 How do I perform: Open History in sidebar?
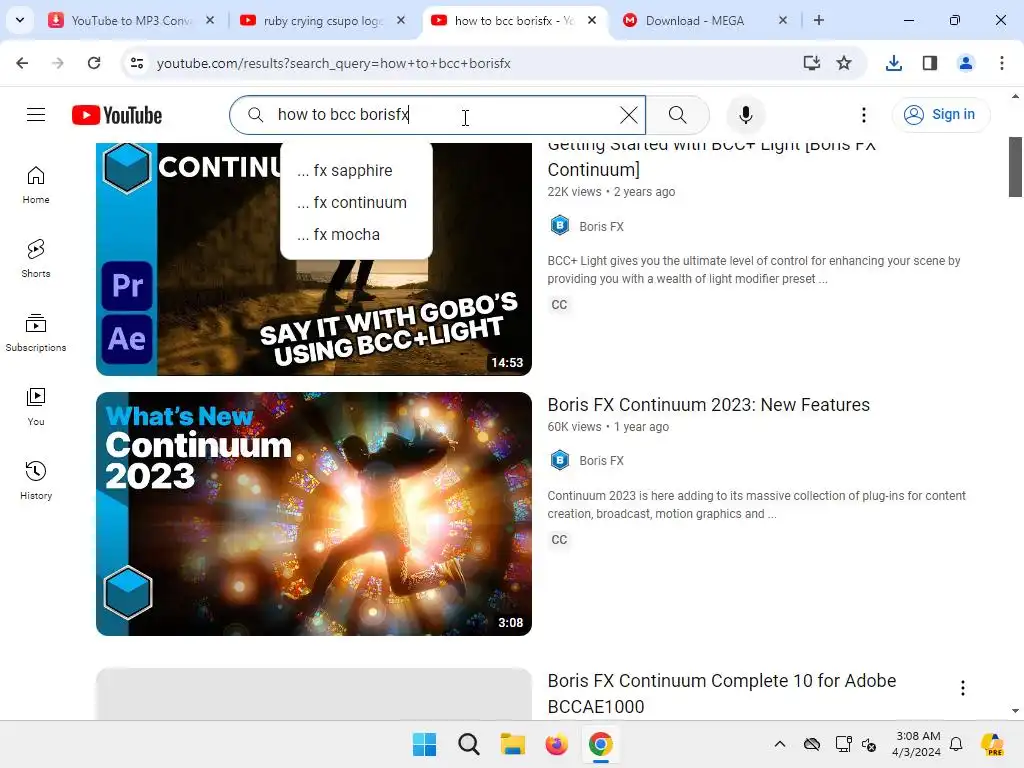[36, 480]
